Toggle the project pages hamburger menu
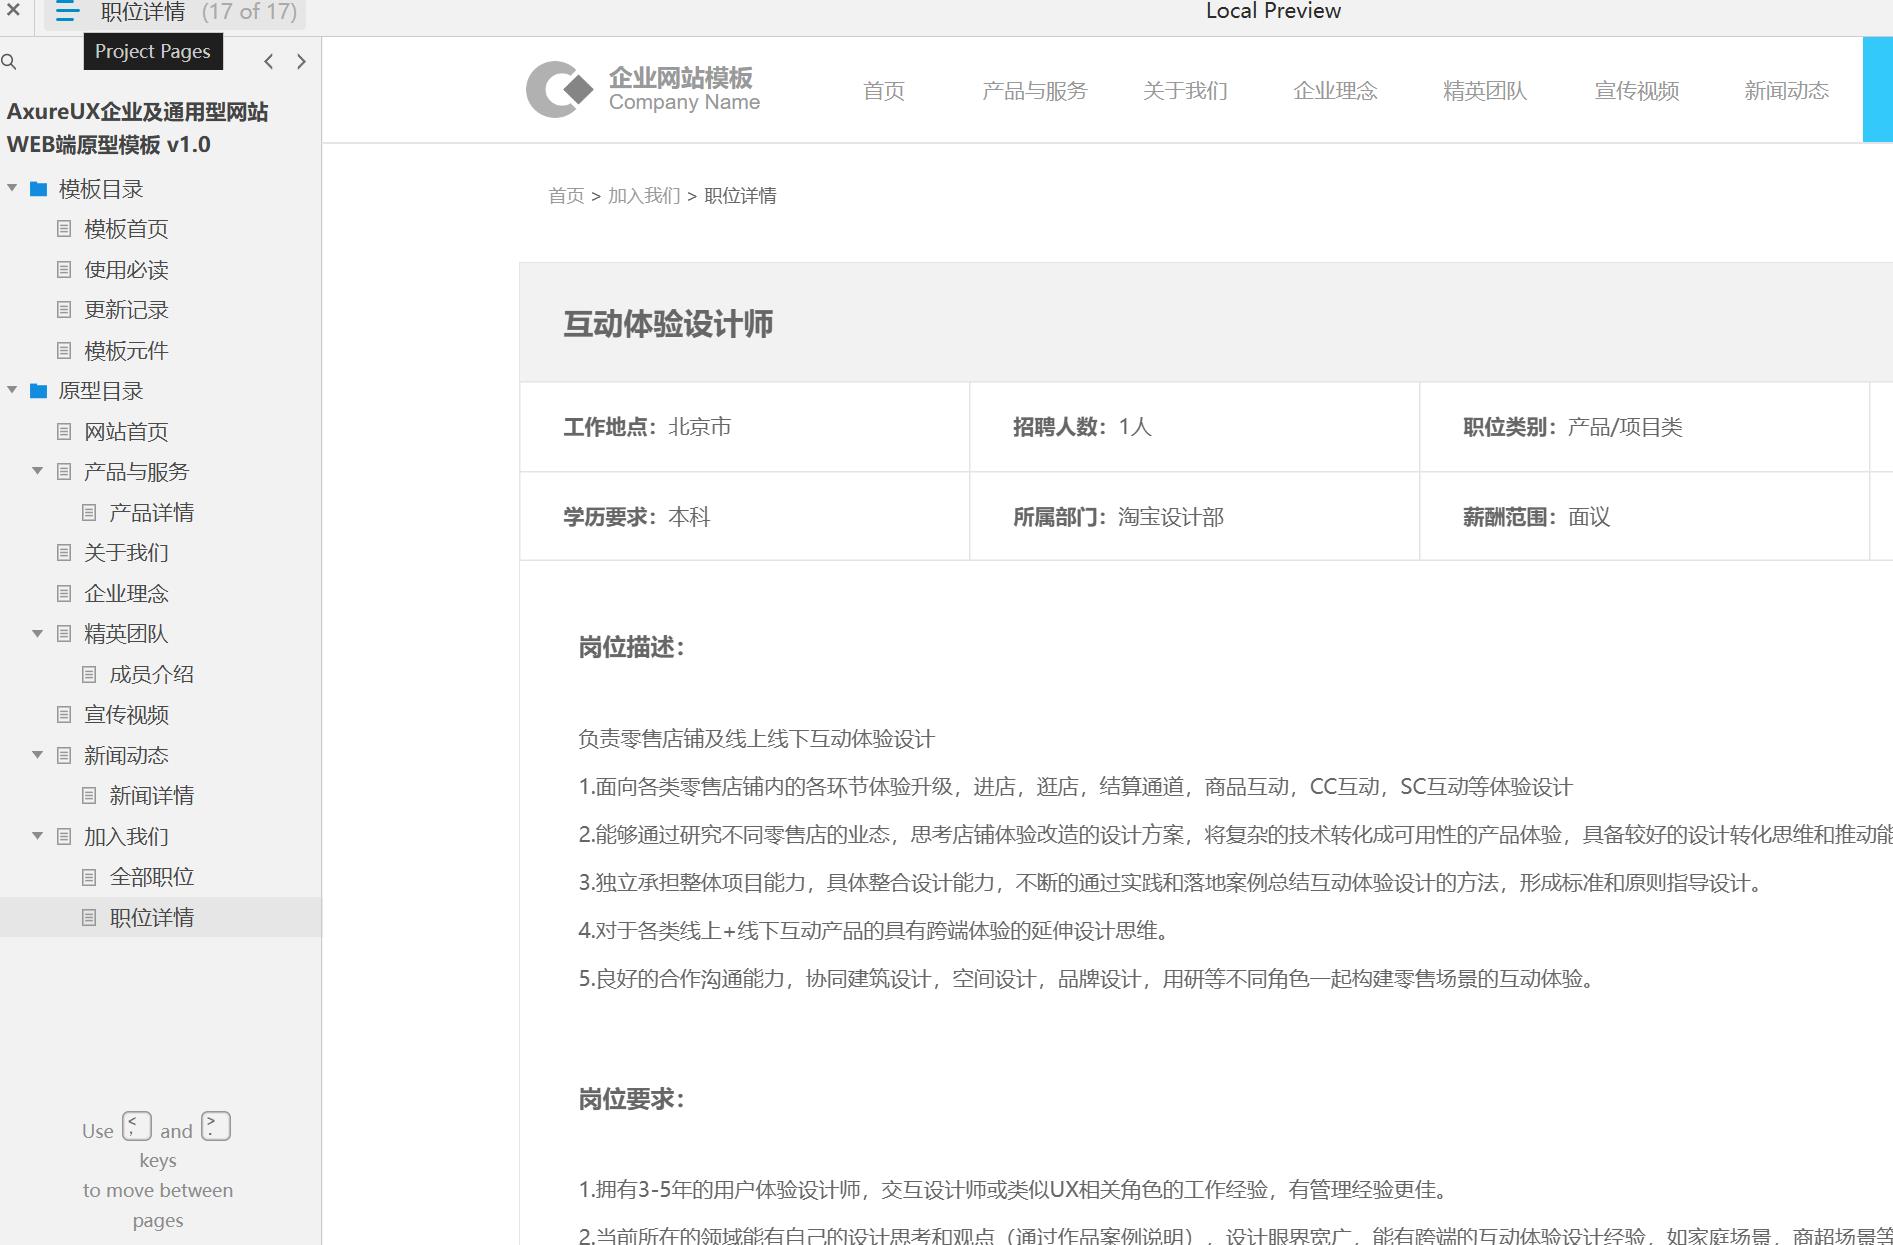Screen dimensions: 1893x1245 tap(67, 12)
